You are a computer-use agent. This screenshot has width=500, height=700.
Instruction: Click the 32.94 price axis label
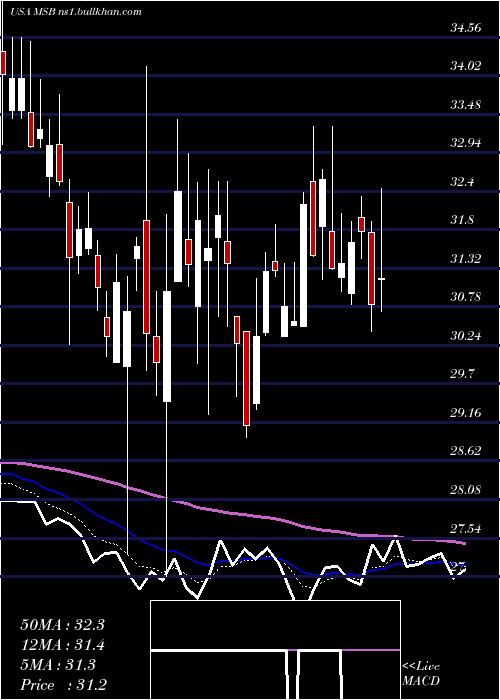point(466,143)
